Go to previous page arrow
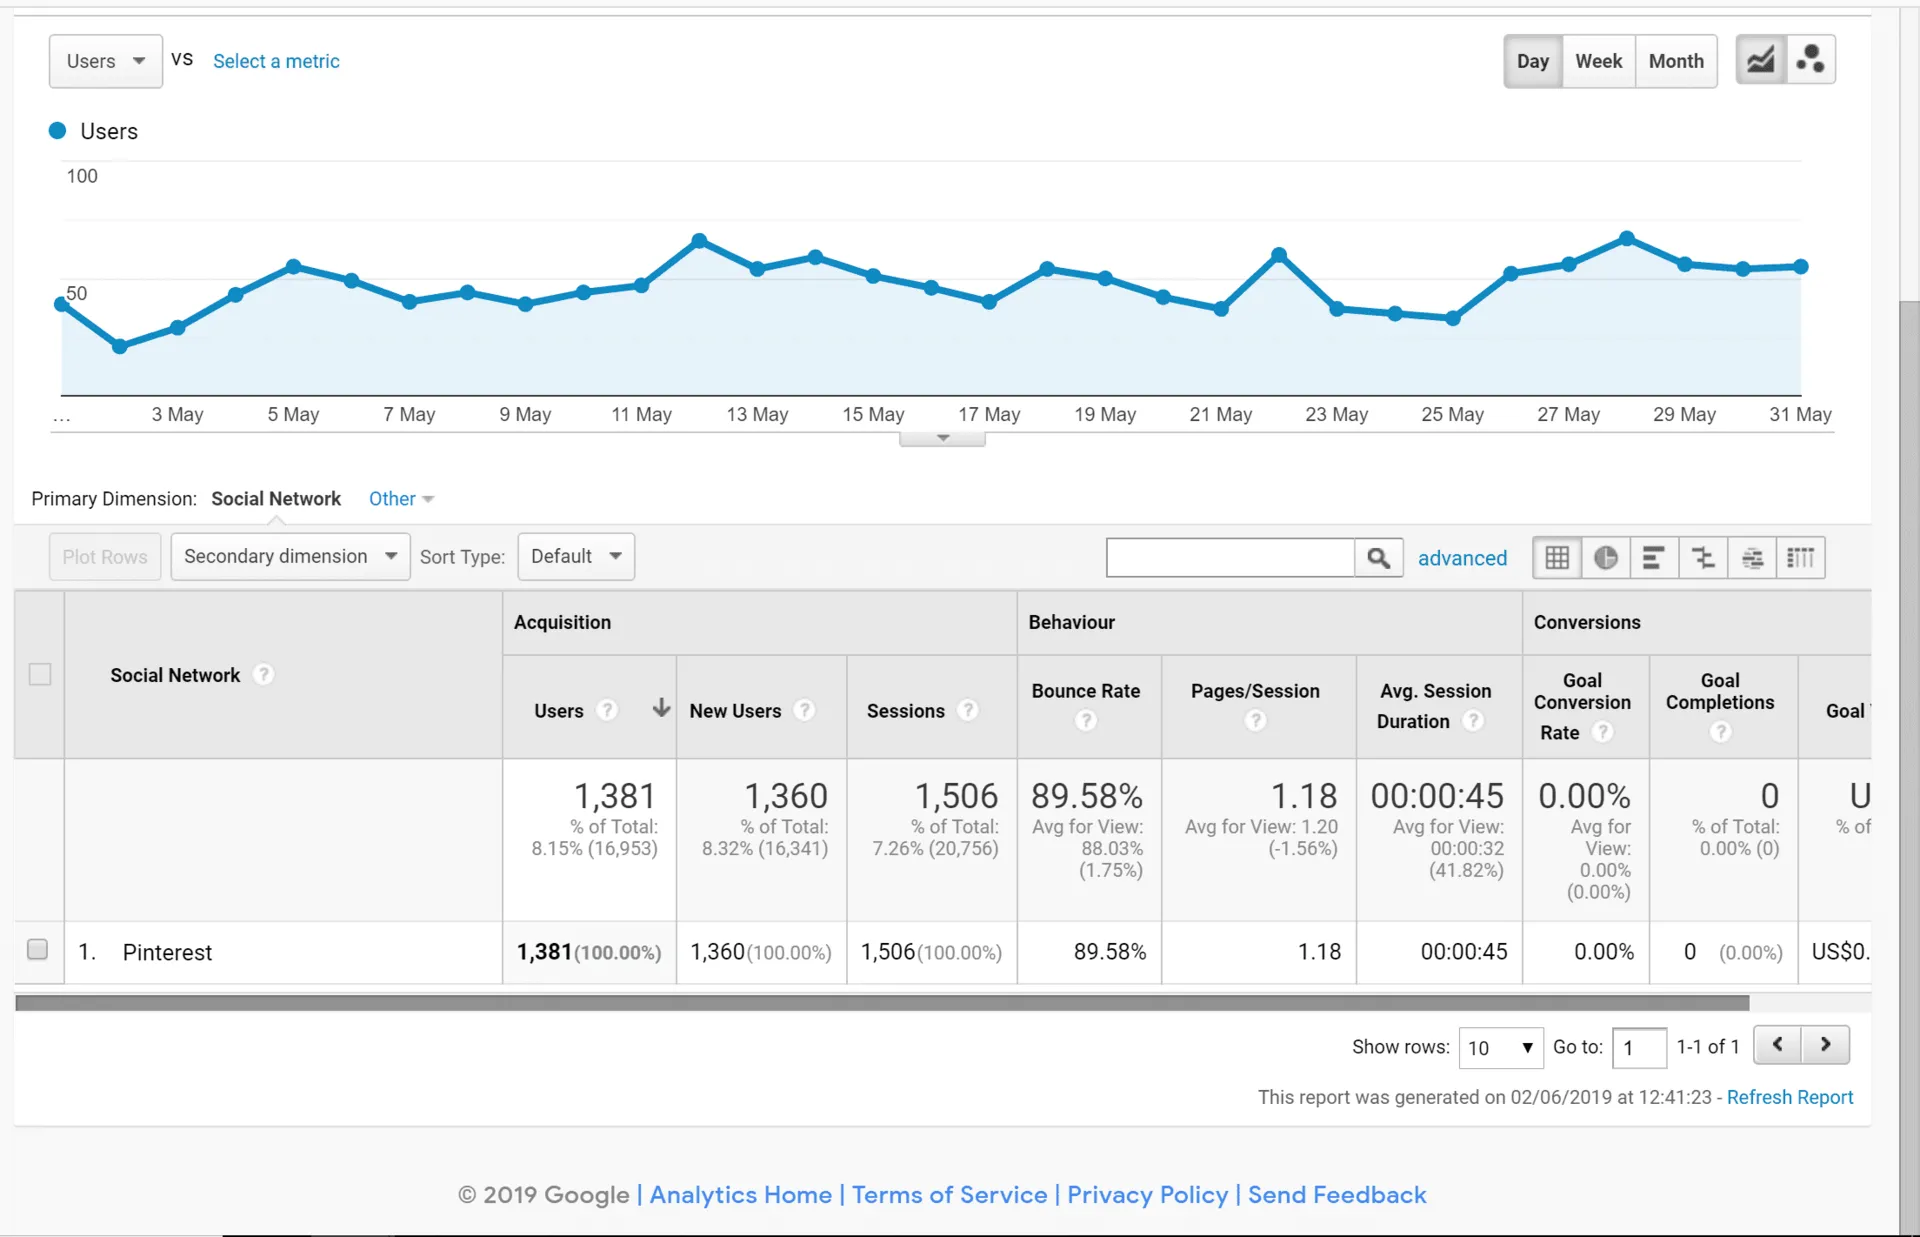Screen dimensions: 1920x1237 pos(1778,1045)
